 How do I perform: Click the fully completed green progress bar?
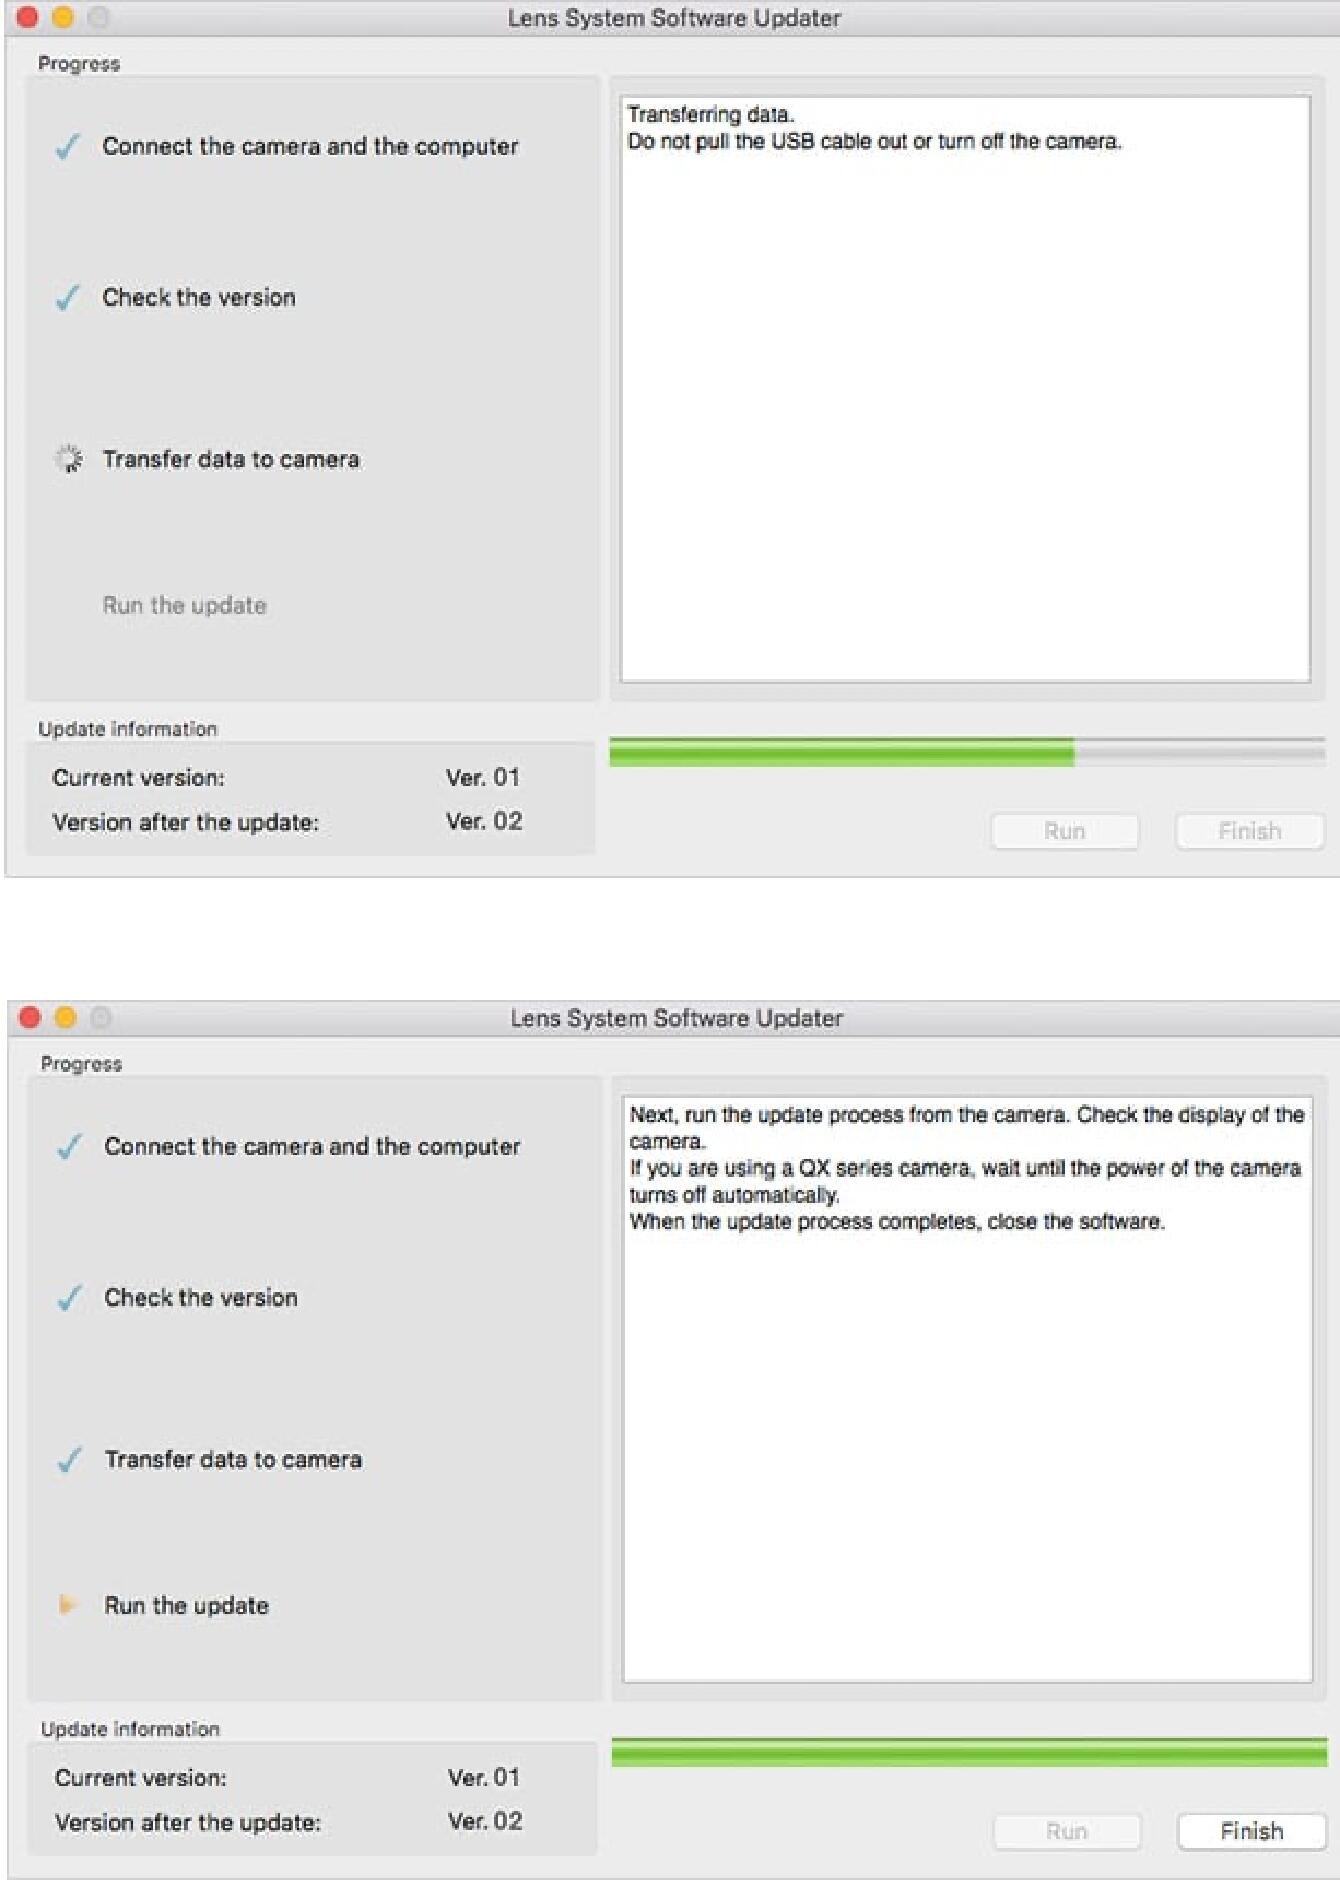point(969,1752)
